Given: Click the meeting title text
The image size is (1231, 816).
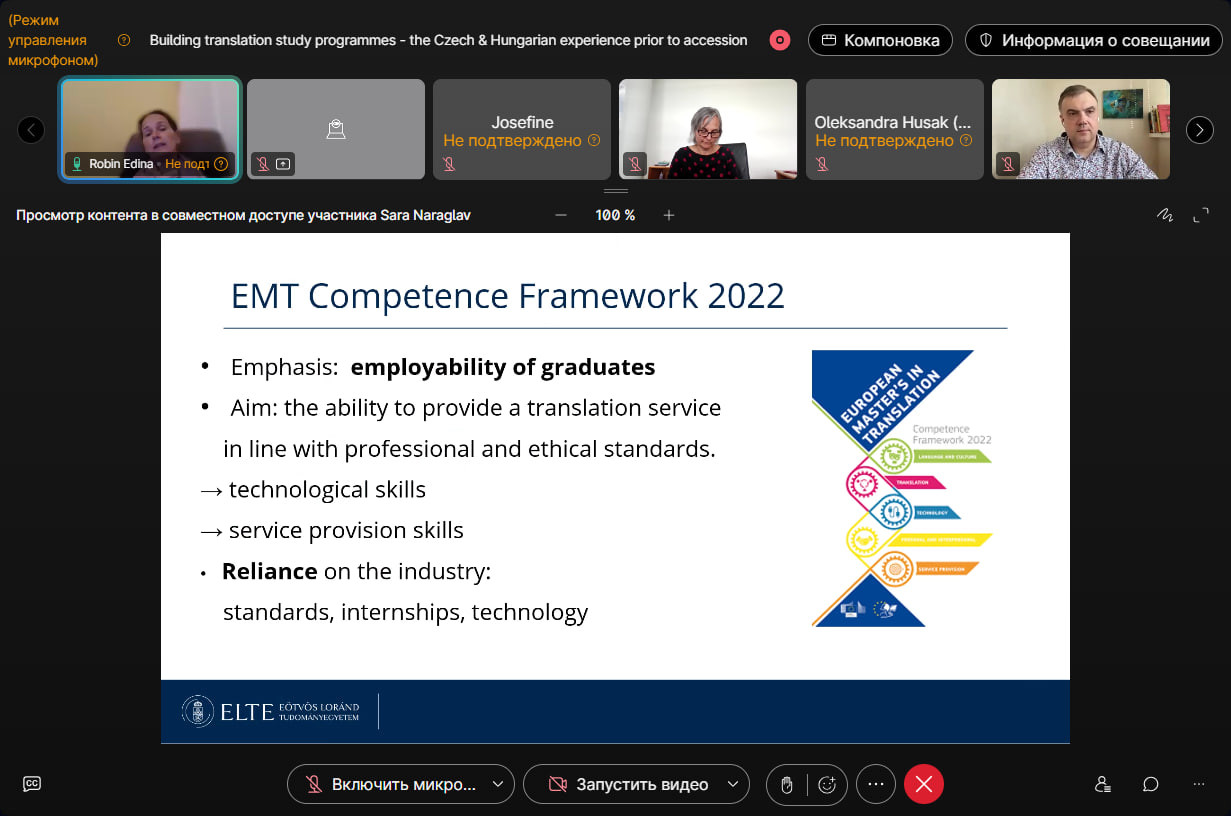Looking at the screenshot, I should (448, 40).
